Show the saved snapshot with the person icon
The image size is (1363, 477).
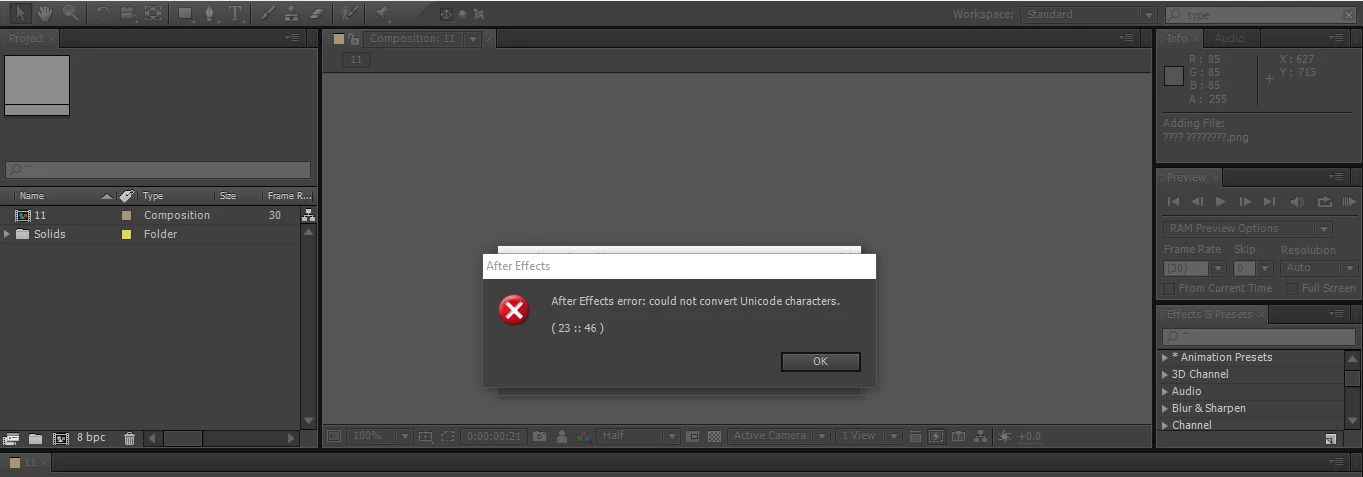562,436
